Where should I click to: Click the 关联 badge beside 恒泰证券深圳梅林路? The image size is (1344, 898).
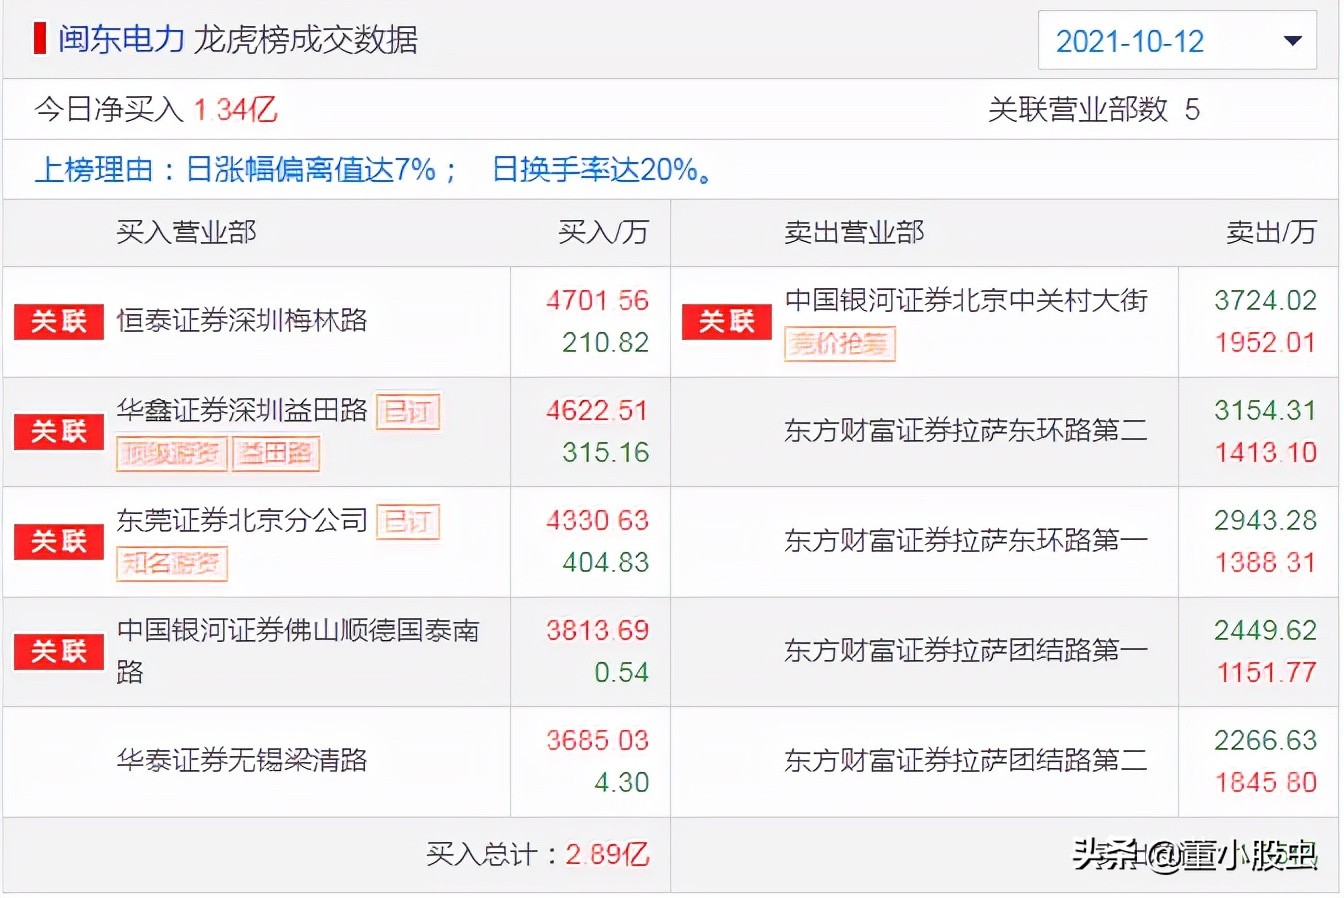click(x=59, y=322)
